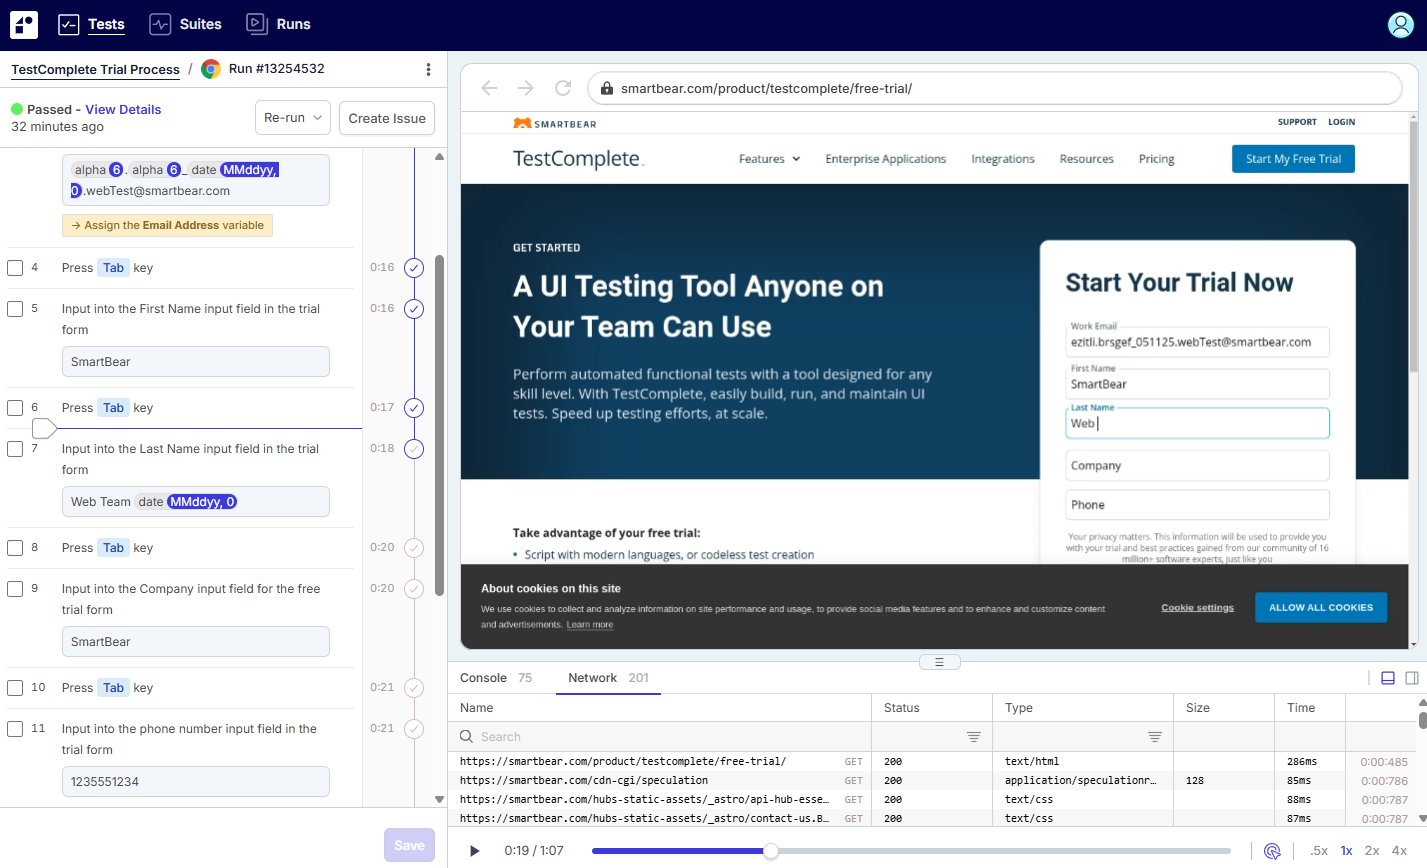The width and height of the screenshot is (1427, 868).
Task: Check the checkbox for step 8
Action: tap(15, 548)
